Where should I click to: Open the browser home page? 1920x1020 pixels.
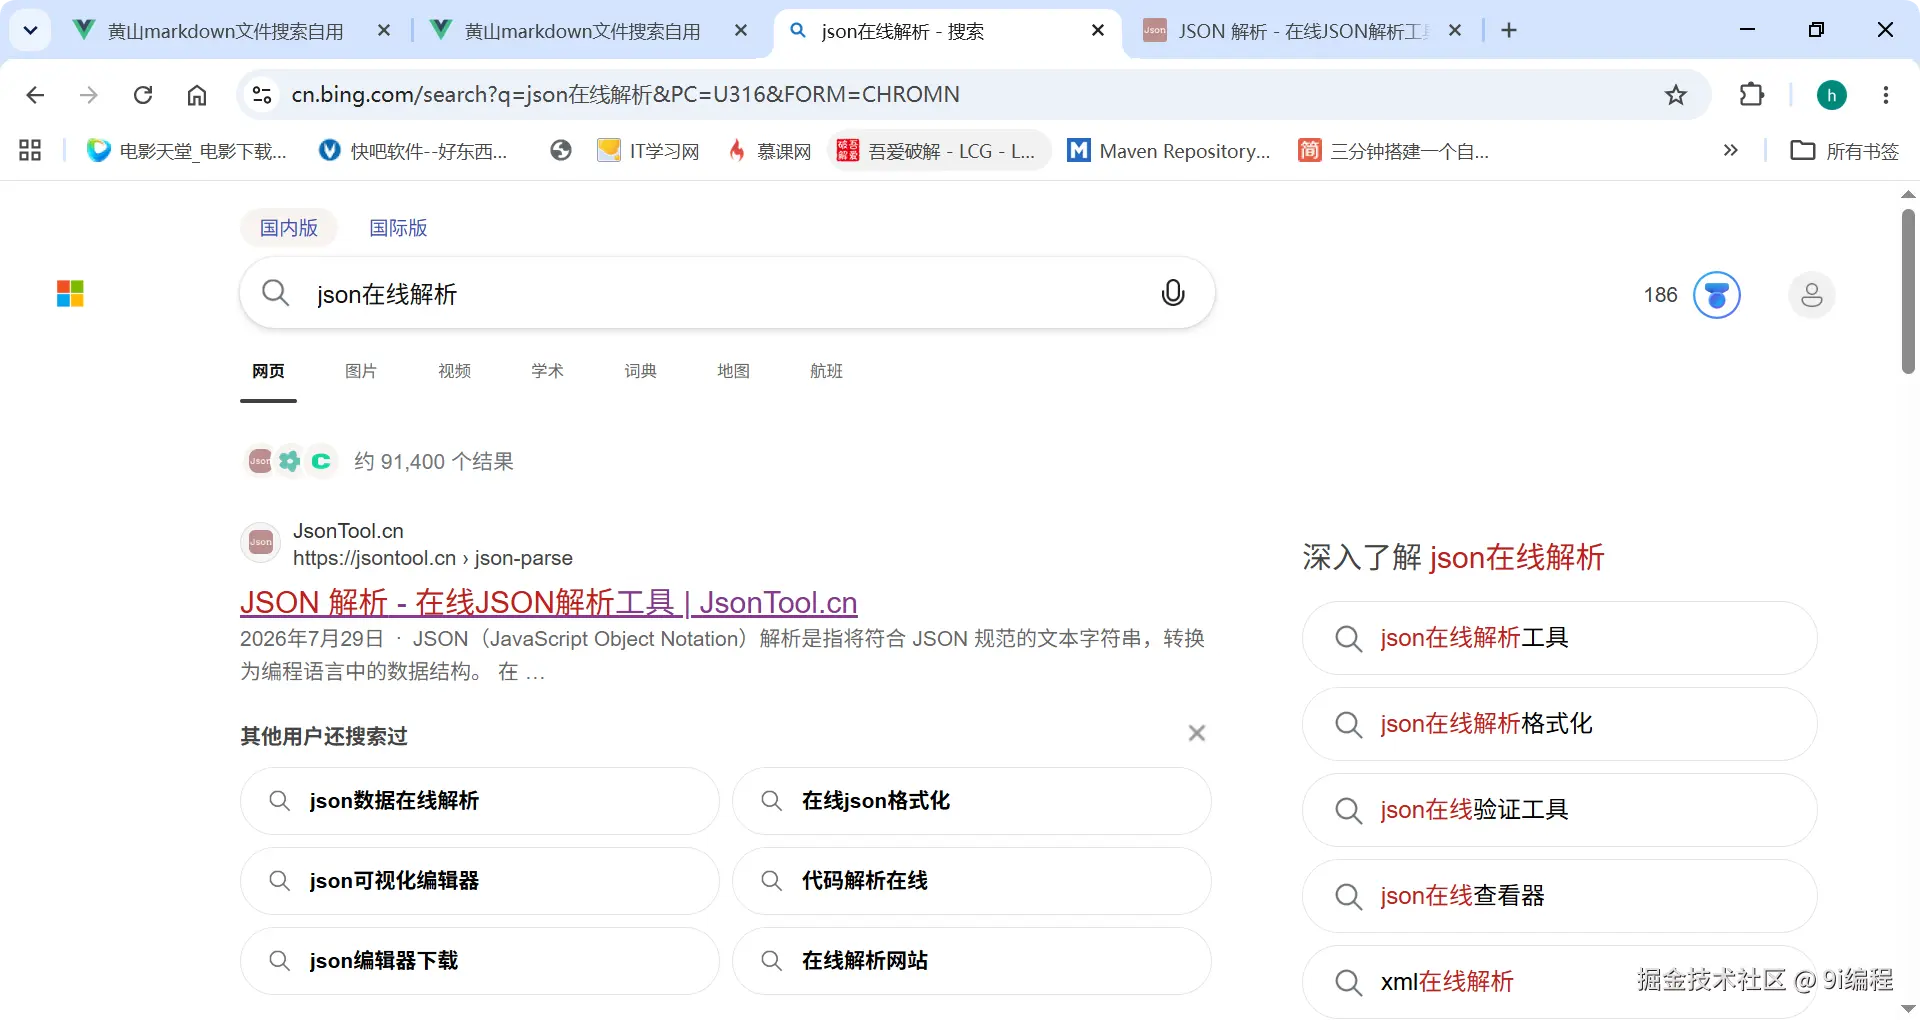click(x=197, y=95)
